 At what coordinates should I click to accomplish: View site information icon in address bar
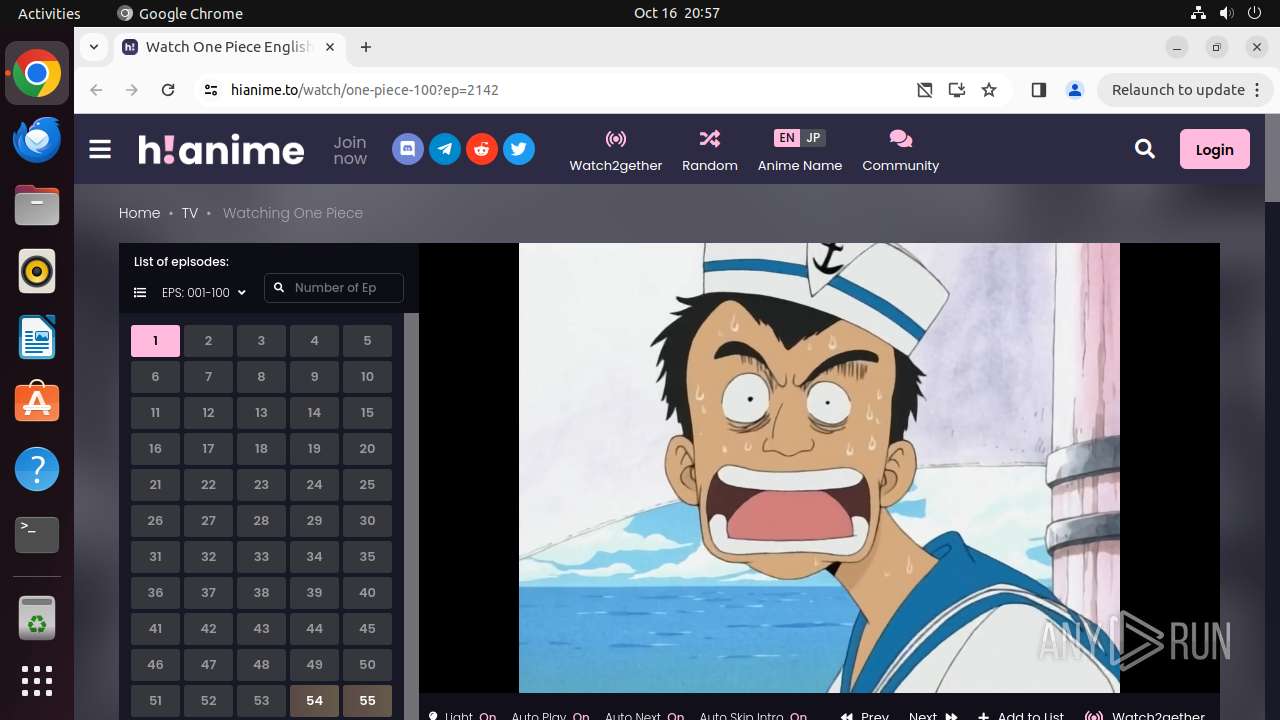click(210, 90)
